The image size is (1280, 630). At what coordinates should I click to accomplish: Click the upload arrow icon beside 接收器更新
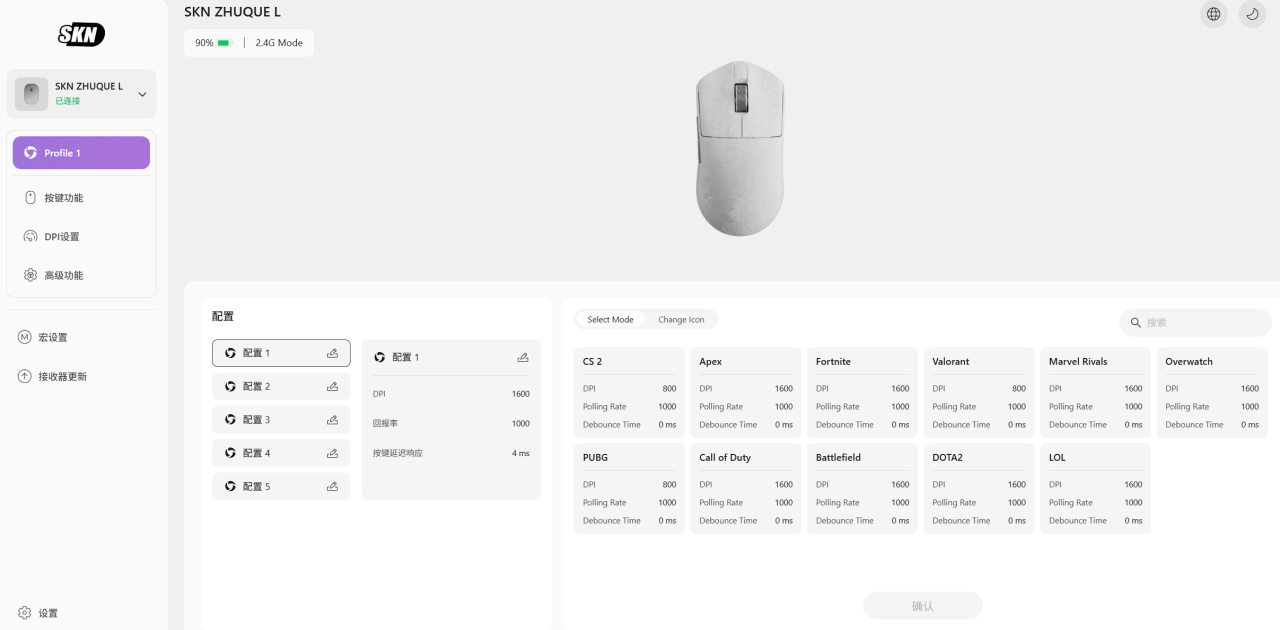click(25, 376)
